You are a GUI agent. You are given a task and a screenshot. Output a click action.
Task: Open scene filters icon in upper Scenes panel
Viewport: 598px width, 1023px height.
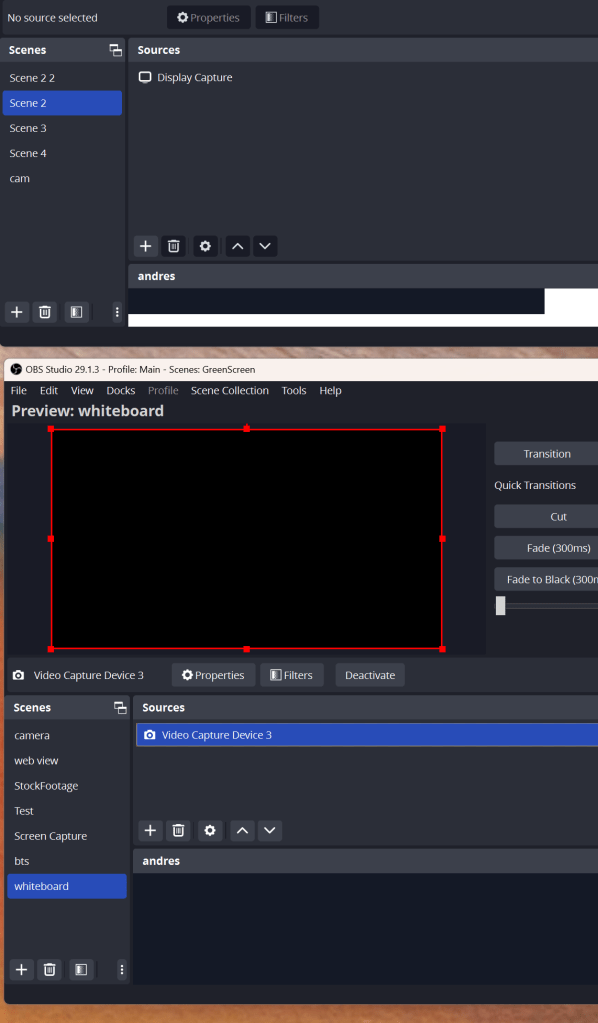(x=76, y=312)
